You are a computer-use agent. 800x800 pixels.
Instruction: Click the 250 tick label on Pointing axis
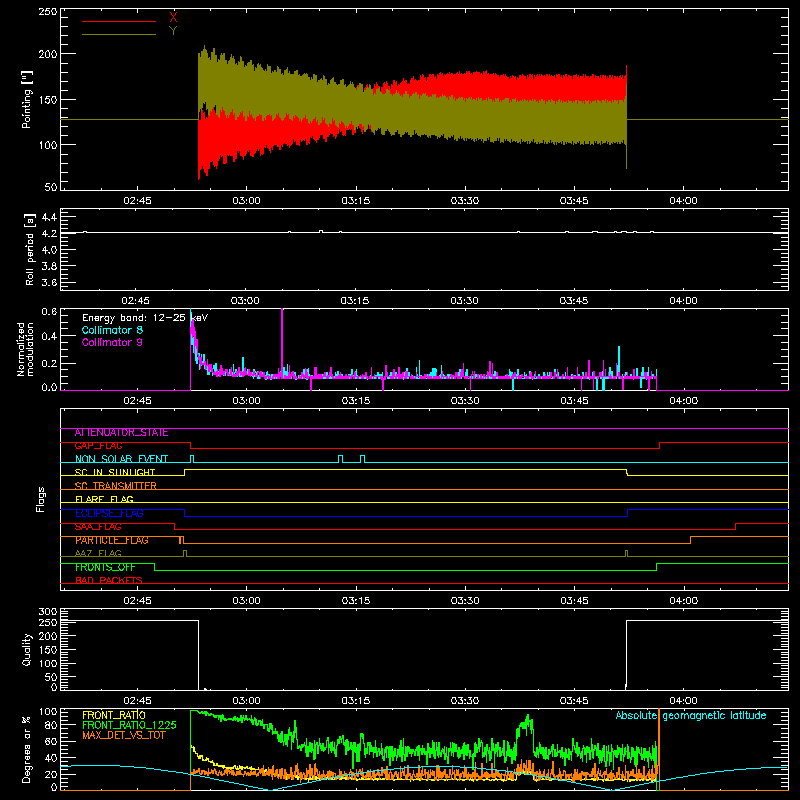48,11
